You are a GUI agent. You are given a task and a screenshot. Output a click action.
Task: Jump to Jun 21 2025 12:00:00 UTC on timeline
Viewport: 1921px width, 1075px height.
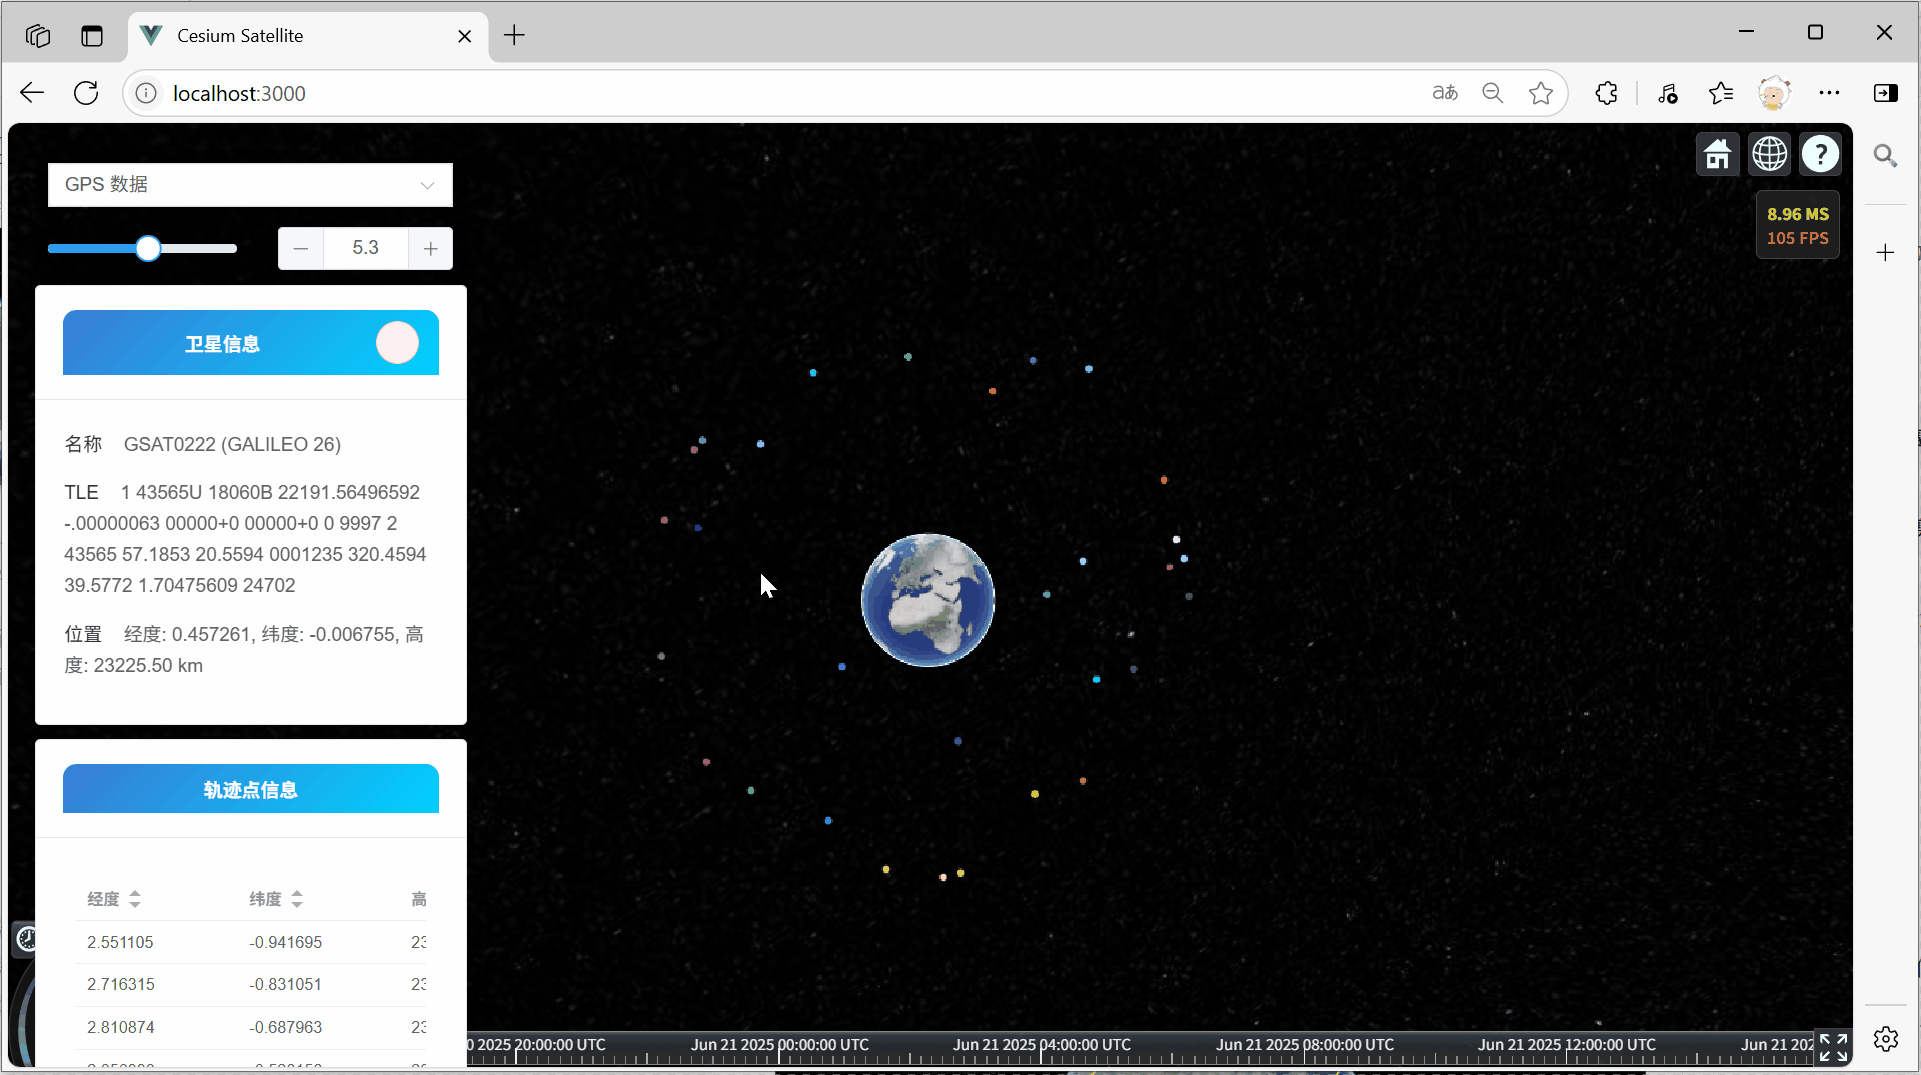point(1567,1045)
